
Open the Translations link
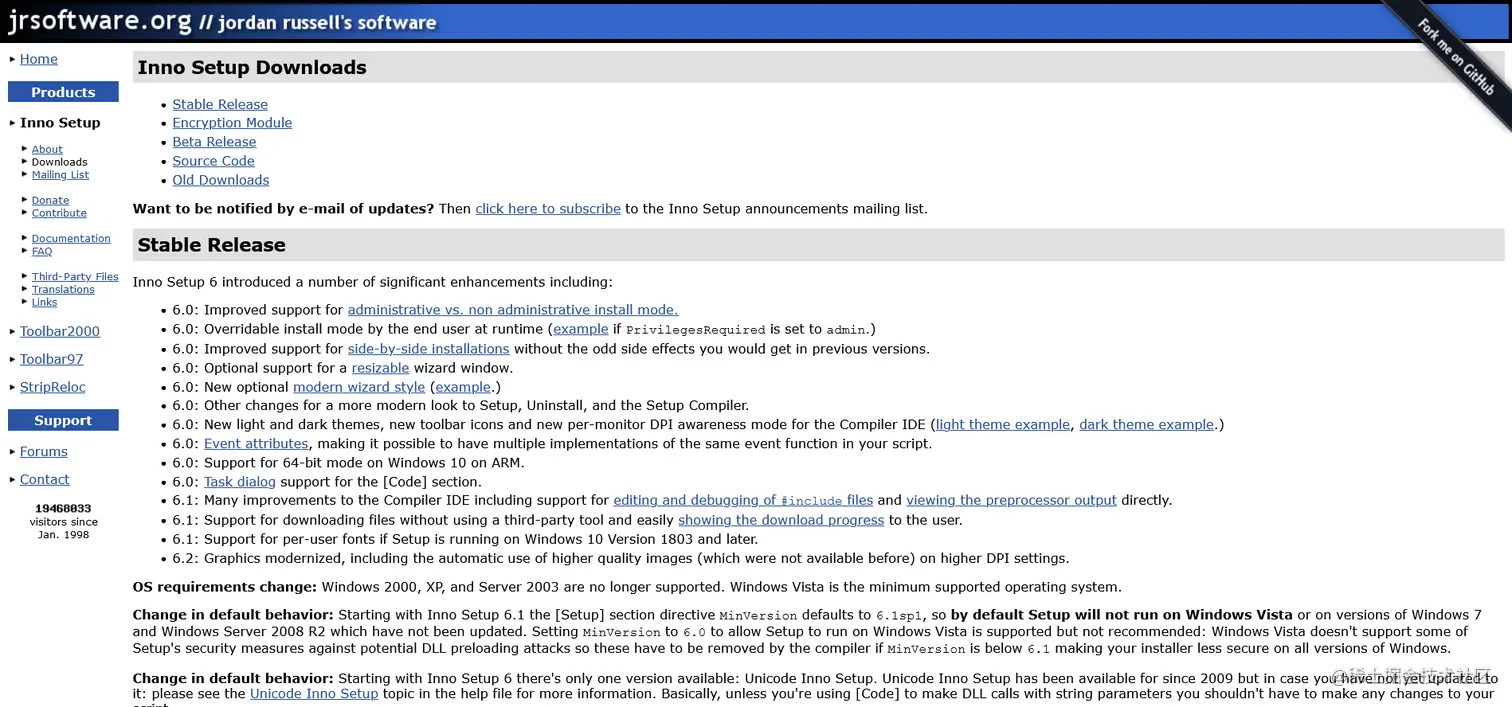point(63,290)
